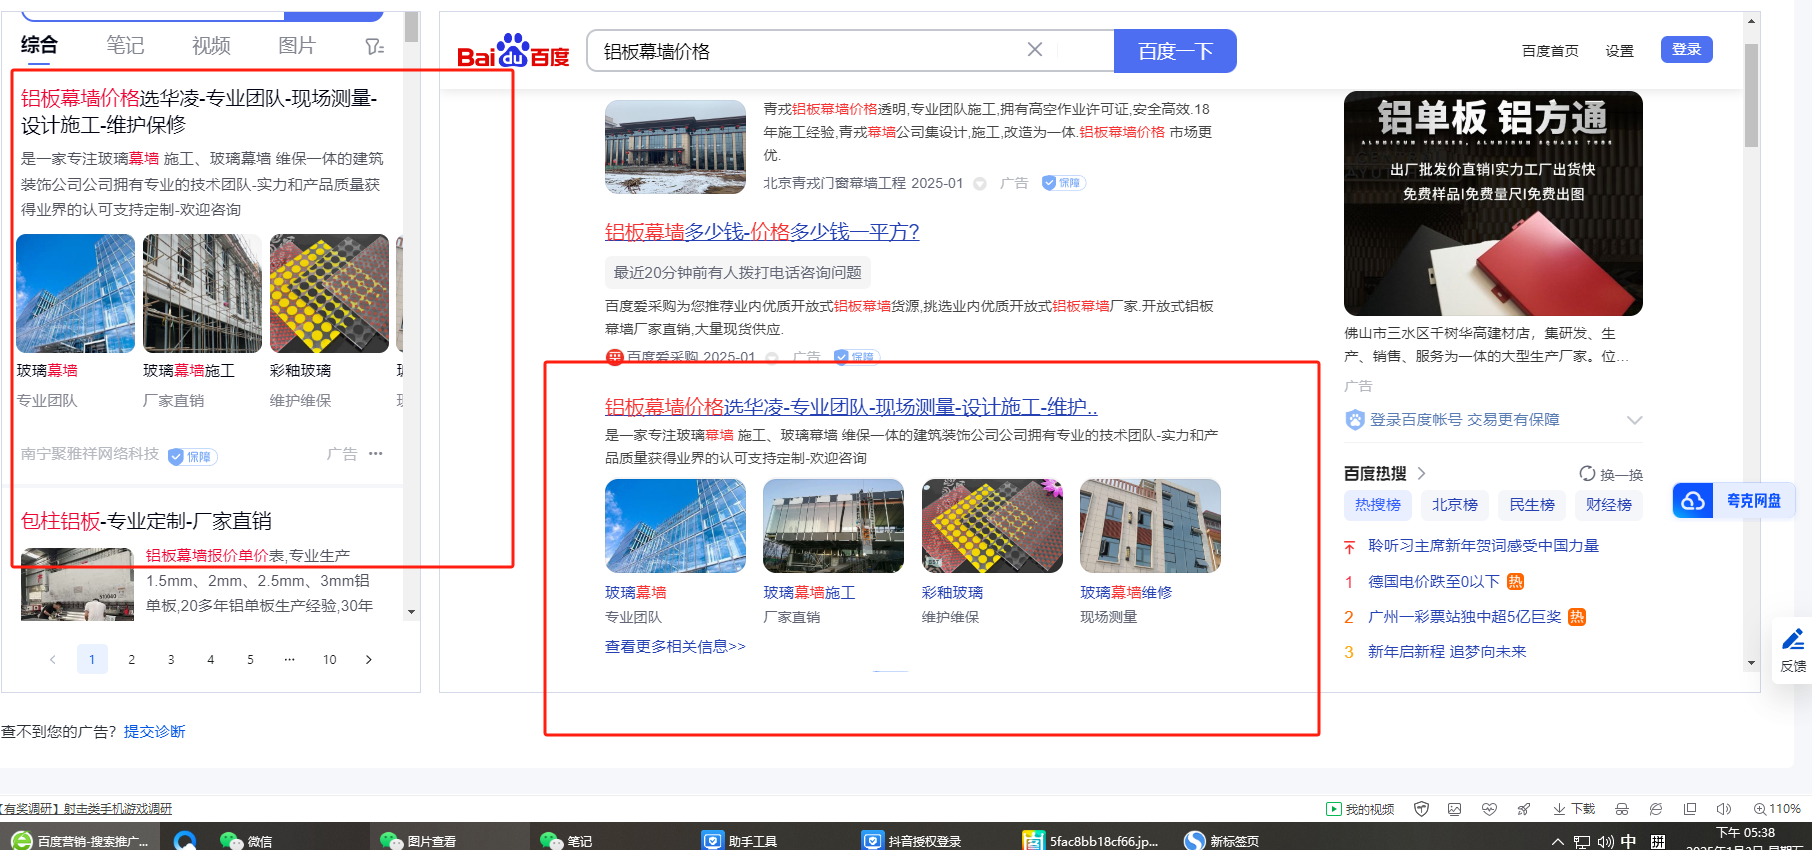Click pagination ellipsis for more pages

coord(289,659)
